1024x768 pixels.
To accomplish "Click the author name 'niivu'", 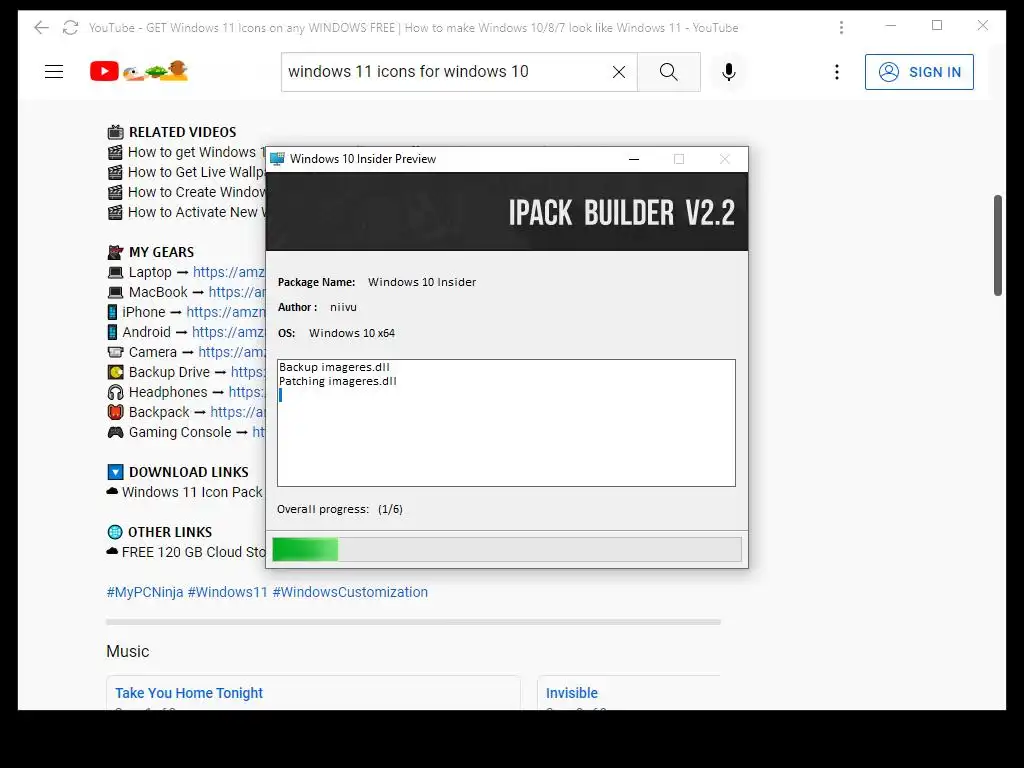I will click(344, 308).
